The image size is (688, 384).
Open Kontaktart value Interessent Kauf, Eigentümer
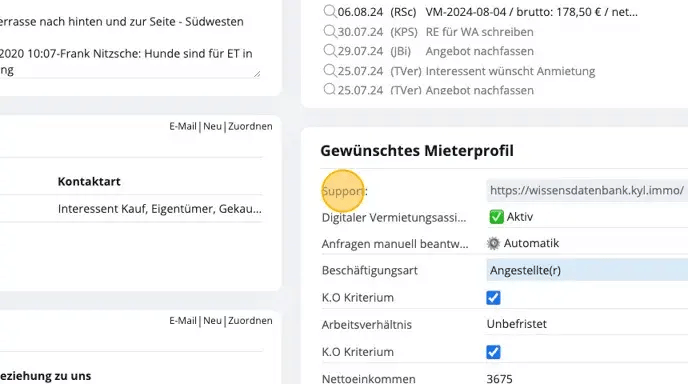[x=160, y=208]
